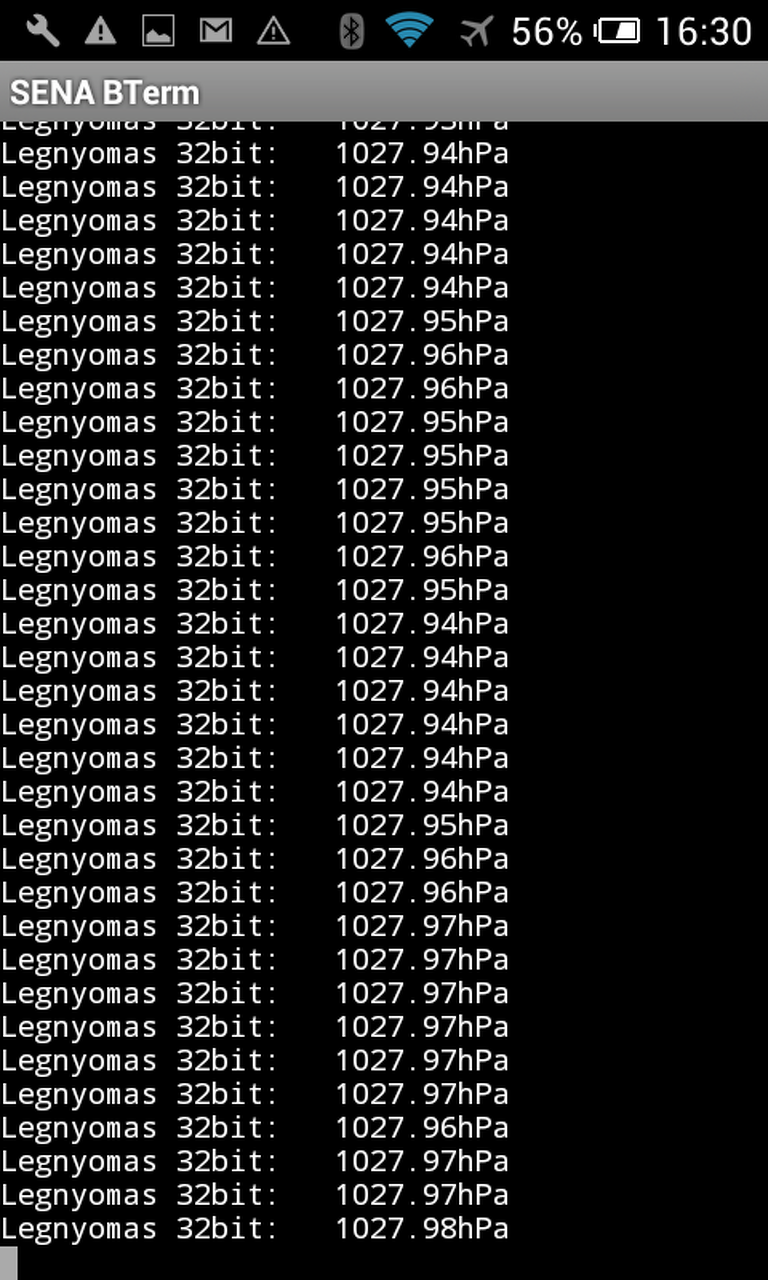Tap the last line reading 1027.98hPa
The width and height of the screenshot is (768, 1280).
point(255,1228)
